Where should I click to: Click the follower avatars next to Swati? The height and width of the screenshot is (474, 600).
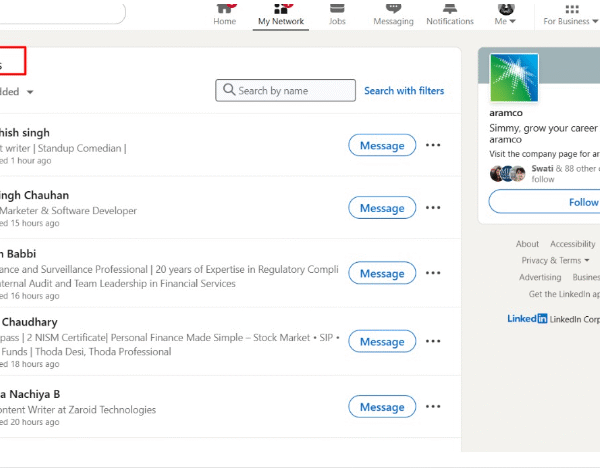pyautogui.click(x=508, y=174)
